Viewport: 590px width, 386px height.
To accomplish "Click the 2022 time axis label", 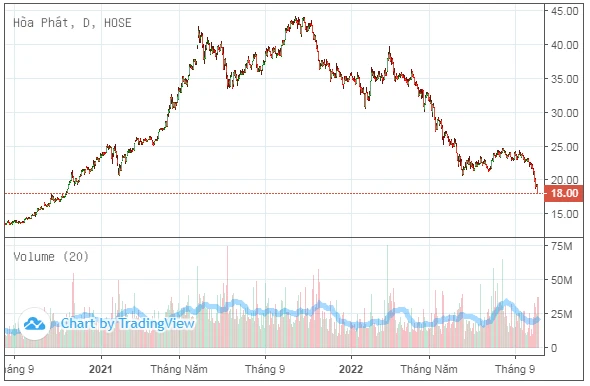I will 351,369.
